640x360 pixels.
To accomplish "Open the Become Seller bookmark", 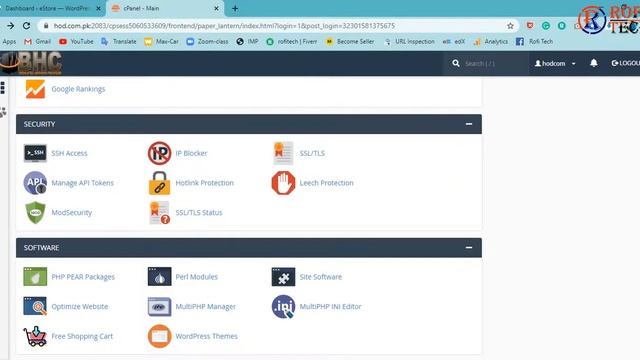I will pyautogui.click(x=350, y=42).
